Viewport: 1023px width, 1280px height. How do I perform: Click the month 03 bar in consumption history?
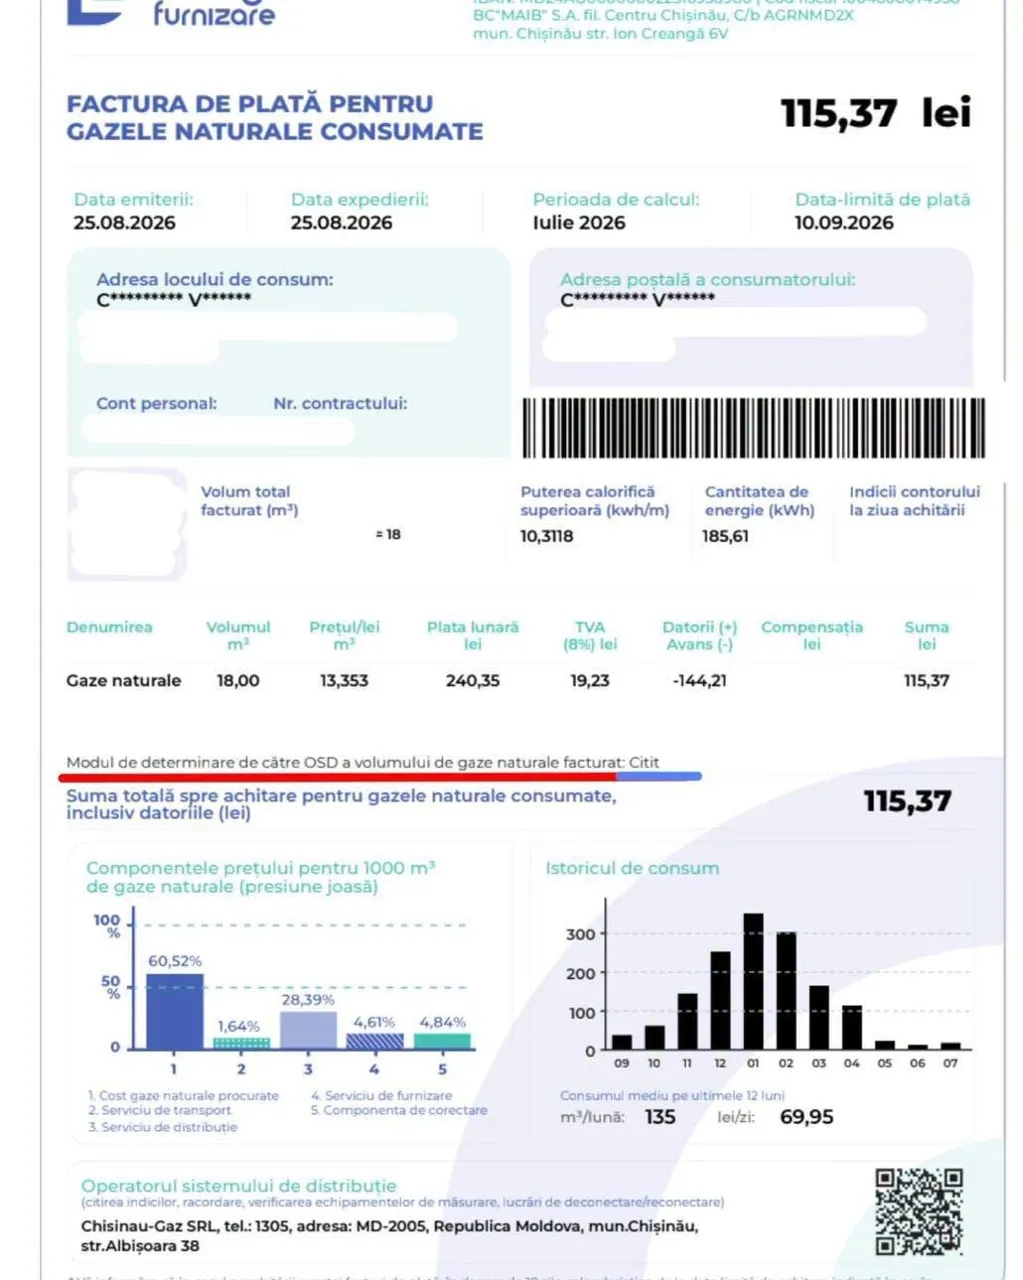coord(819,1017)
